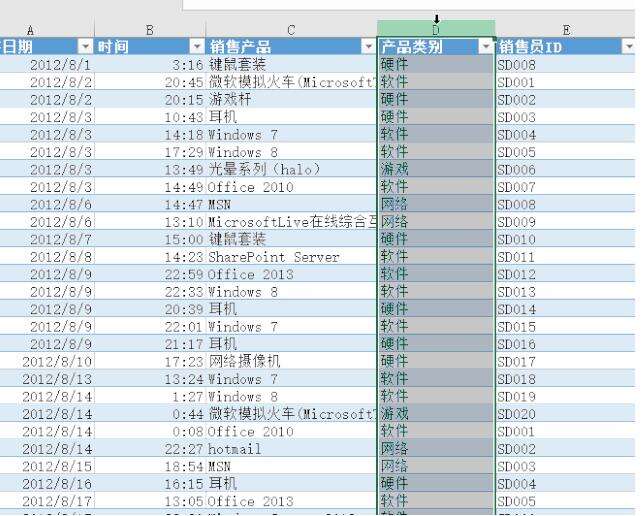The image size is (642, 516).
Task: Select the cell containing hotmail
Action: click(x=291, y=448)
